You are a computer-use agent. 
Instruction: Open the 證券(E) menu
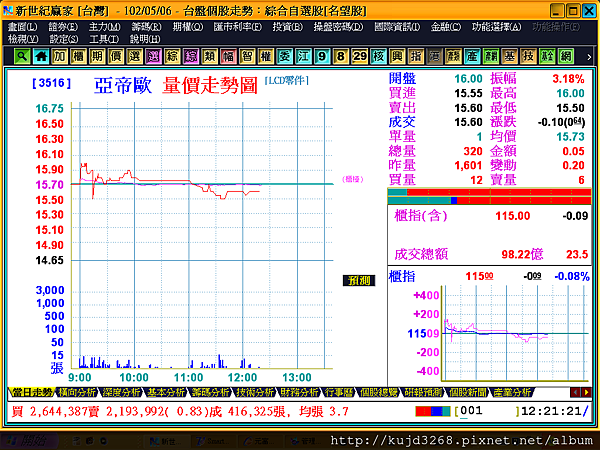(x=63, y=27)
